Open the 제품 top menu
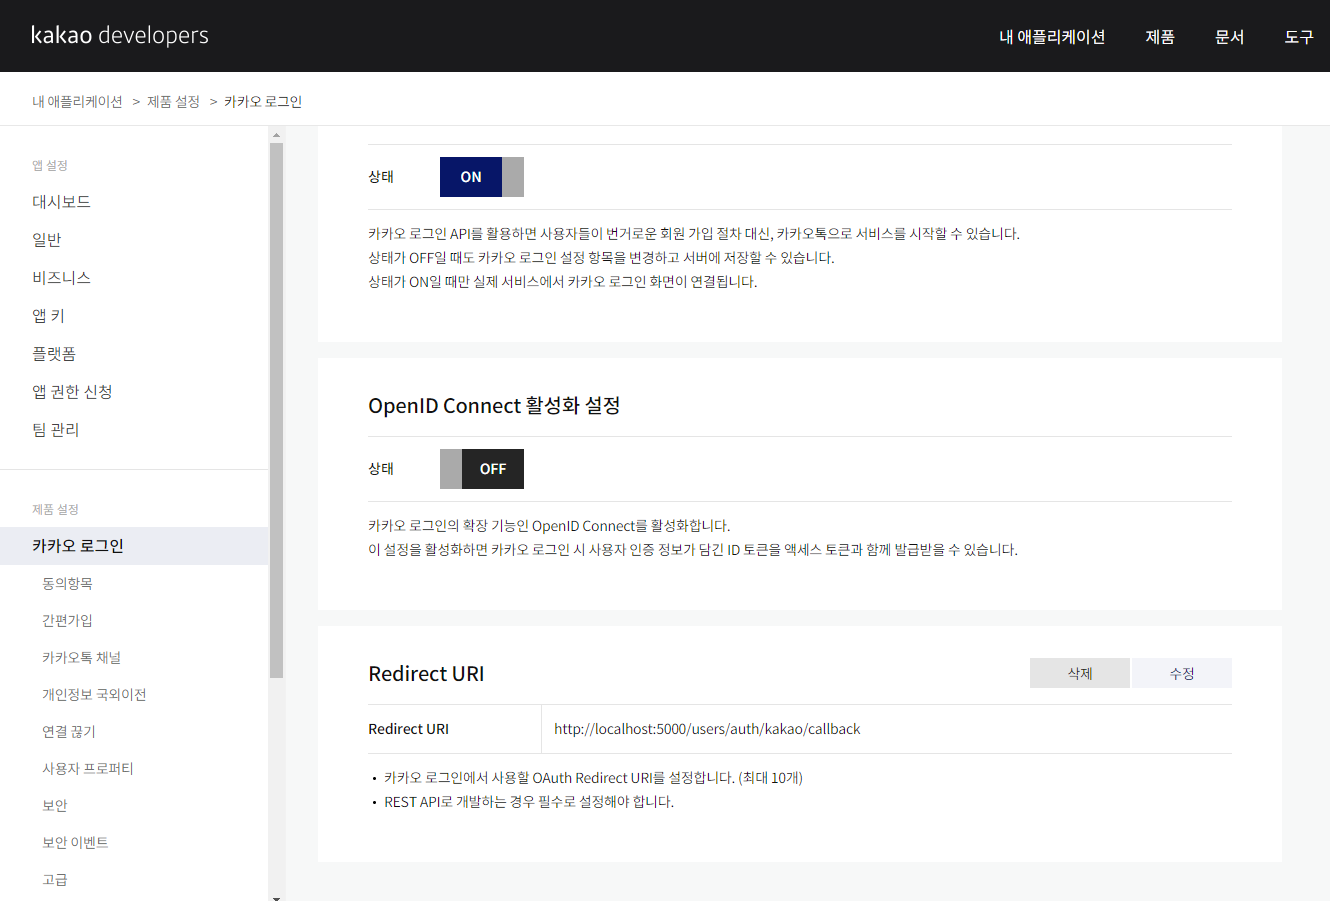The width and height of the screenshot is (1330, 901). (x=1160, y=37)
